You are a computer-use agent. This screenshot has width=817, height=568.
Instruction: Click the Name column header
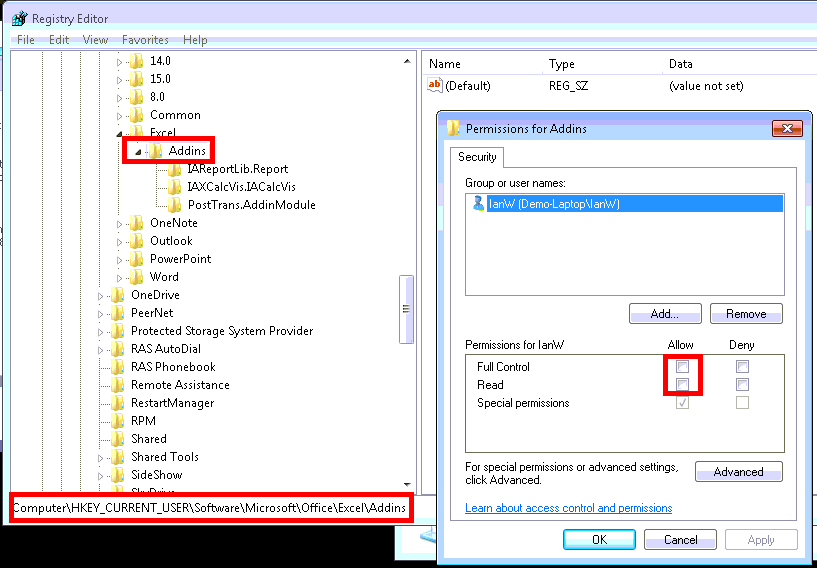pos(444,64)
